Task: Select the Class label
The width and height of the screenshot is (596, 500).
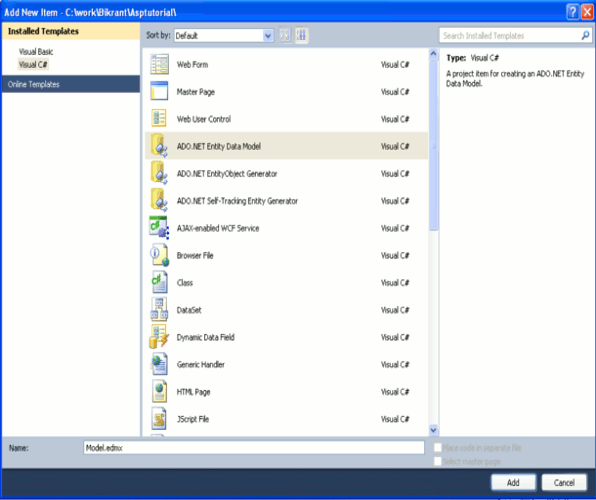Action: [x=185, y=283]
